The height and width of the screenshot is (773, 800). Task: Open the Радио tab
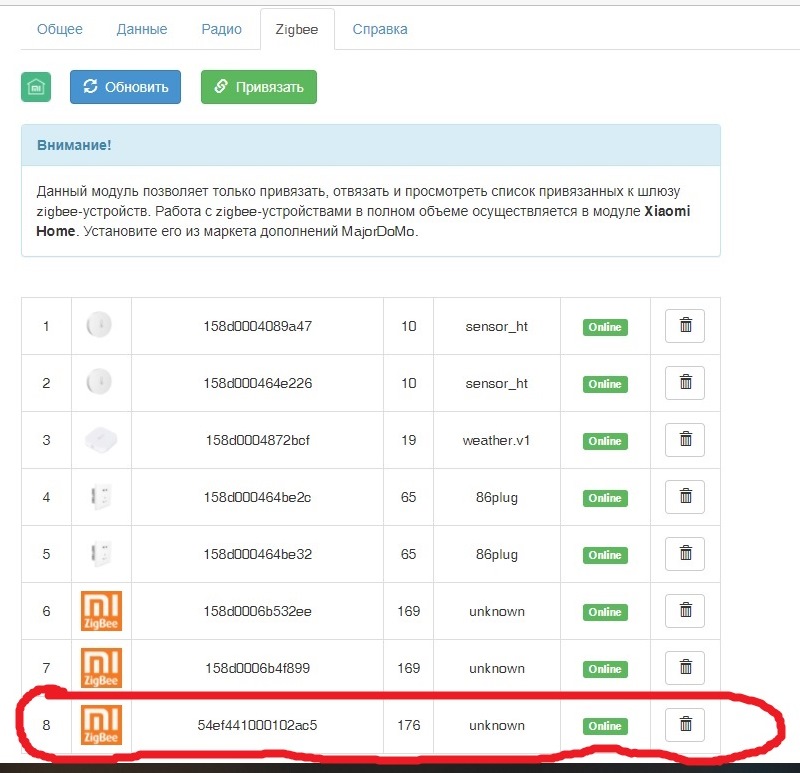click(x=221, y=29)
